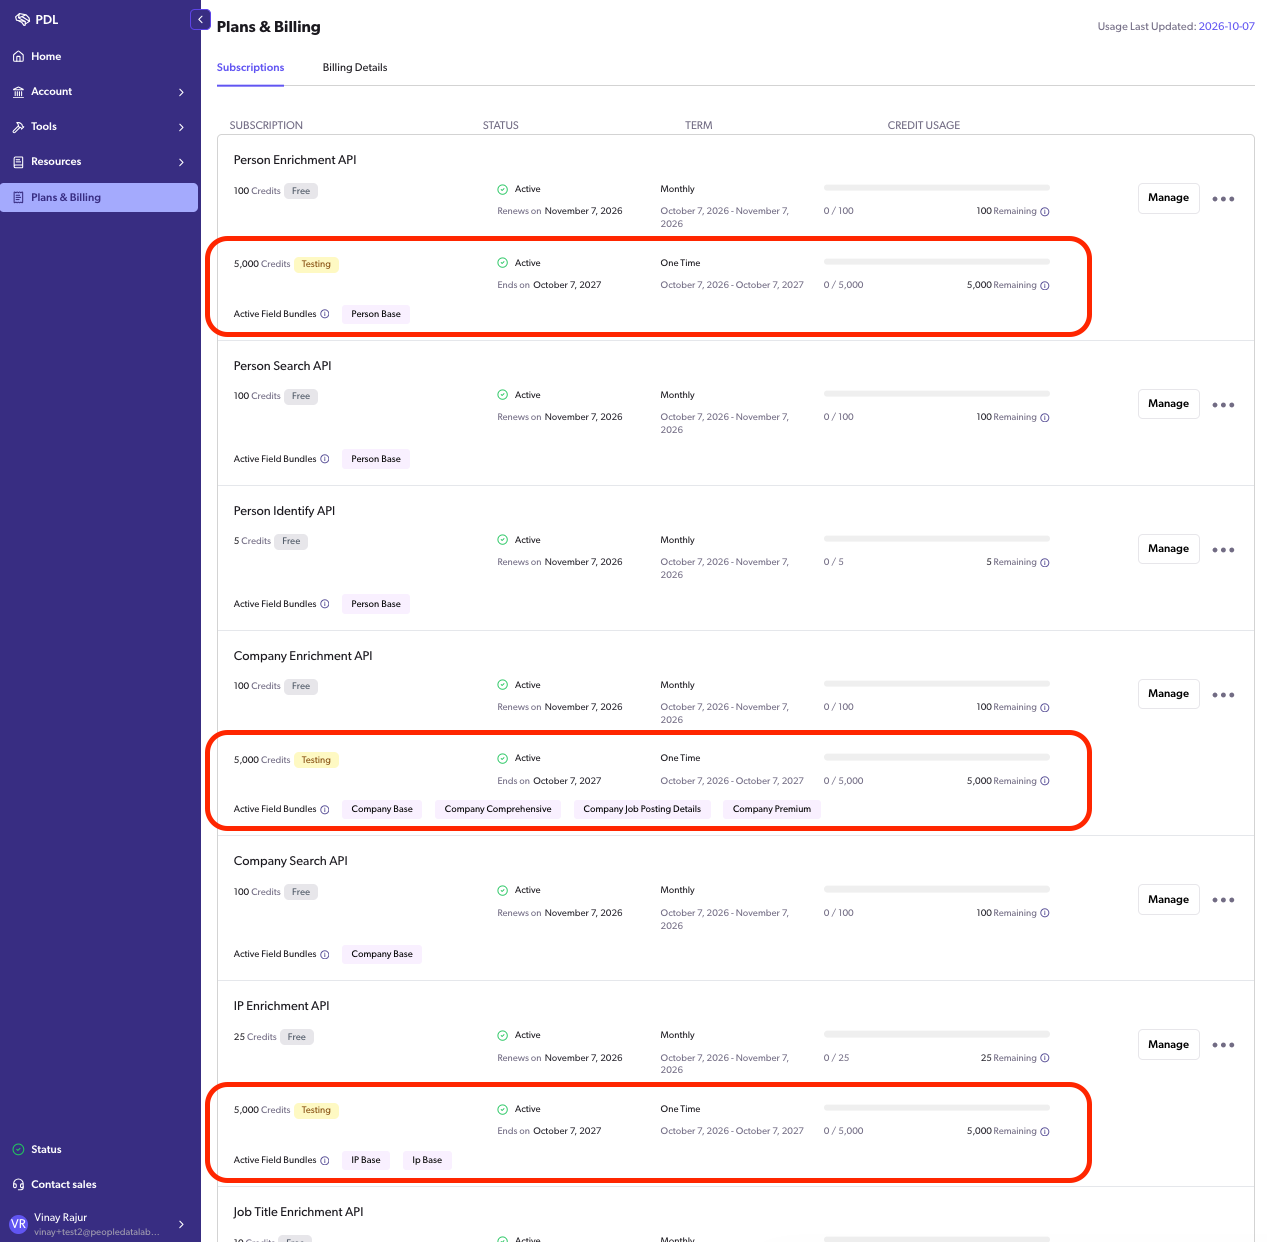Viewport: 1267px width, 1242px height.
Task: Click info icon beside IP Enrichment 5,000 Remaining
Action: pyautogui.click(x=1045, y=1132)
